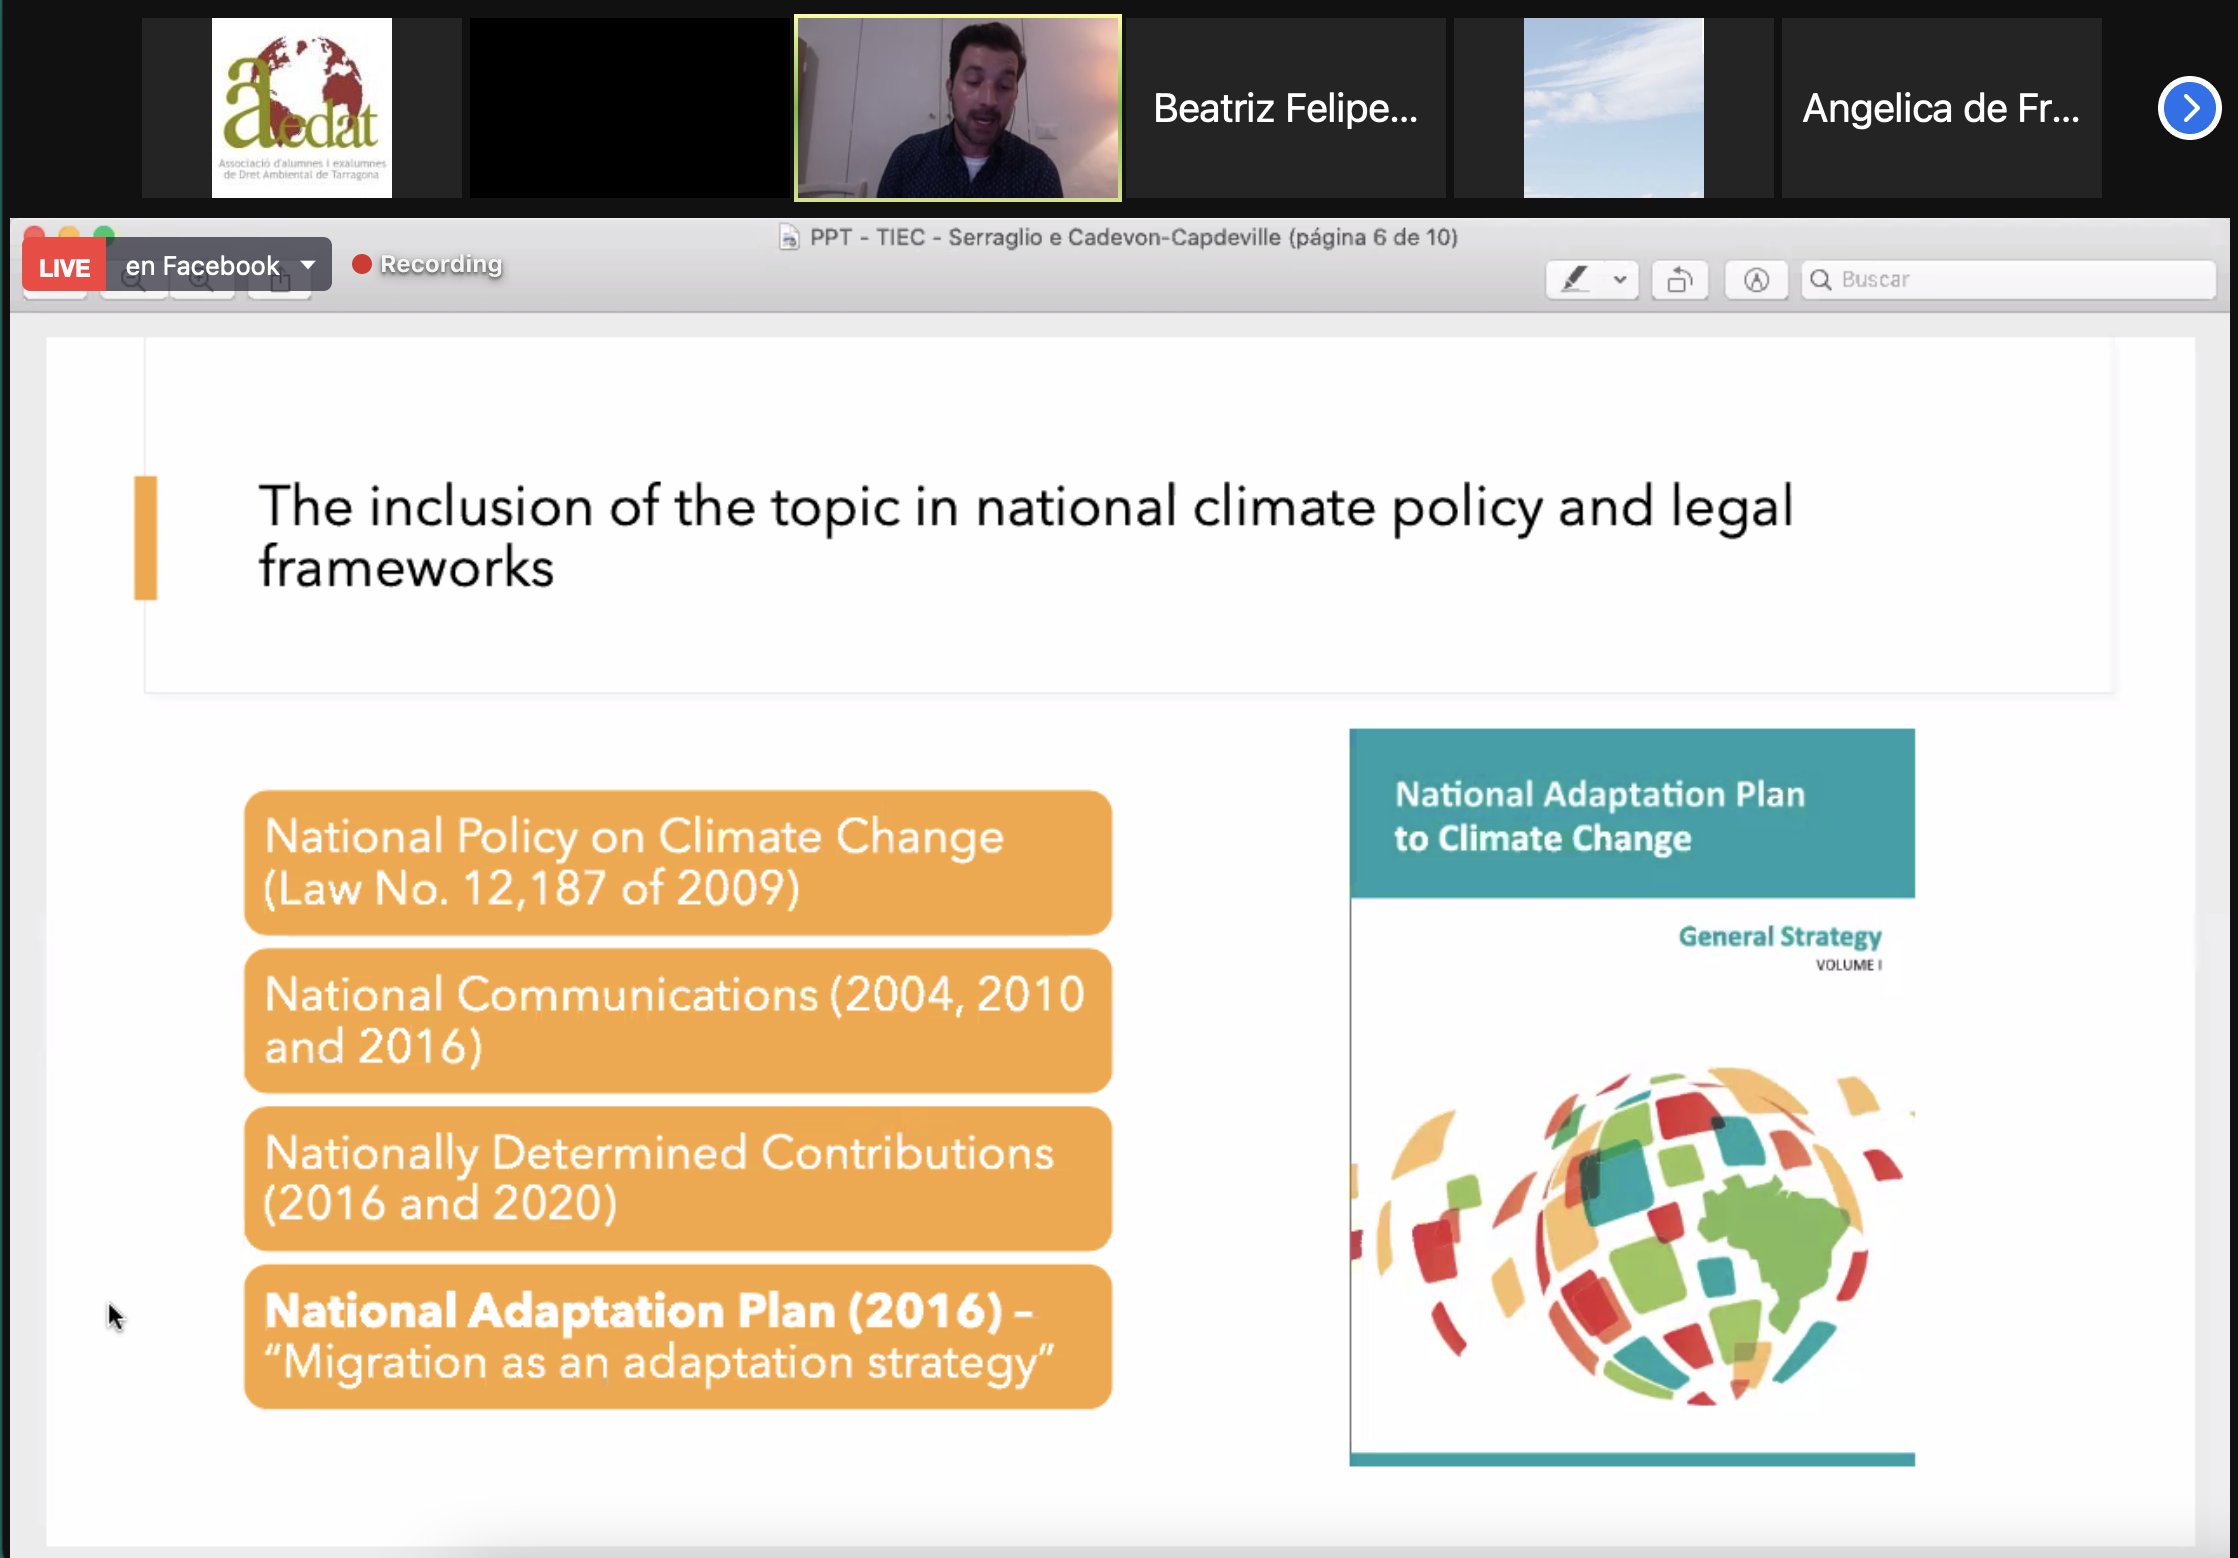The height and width of the screenshot is (1558, 2238).
Task: Expand the 'en Facebook' live dropdown
Action: coord(308,265)
